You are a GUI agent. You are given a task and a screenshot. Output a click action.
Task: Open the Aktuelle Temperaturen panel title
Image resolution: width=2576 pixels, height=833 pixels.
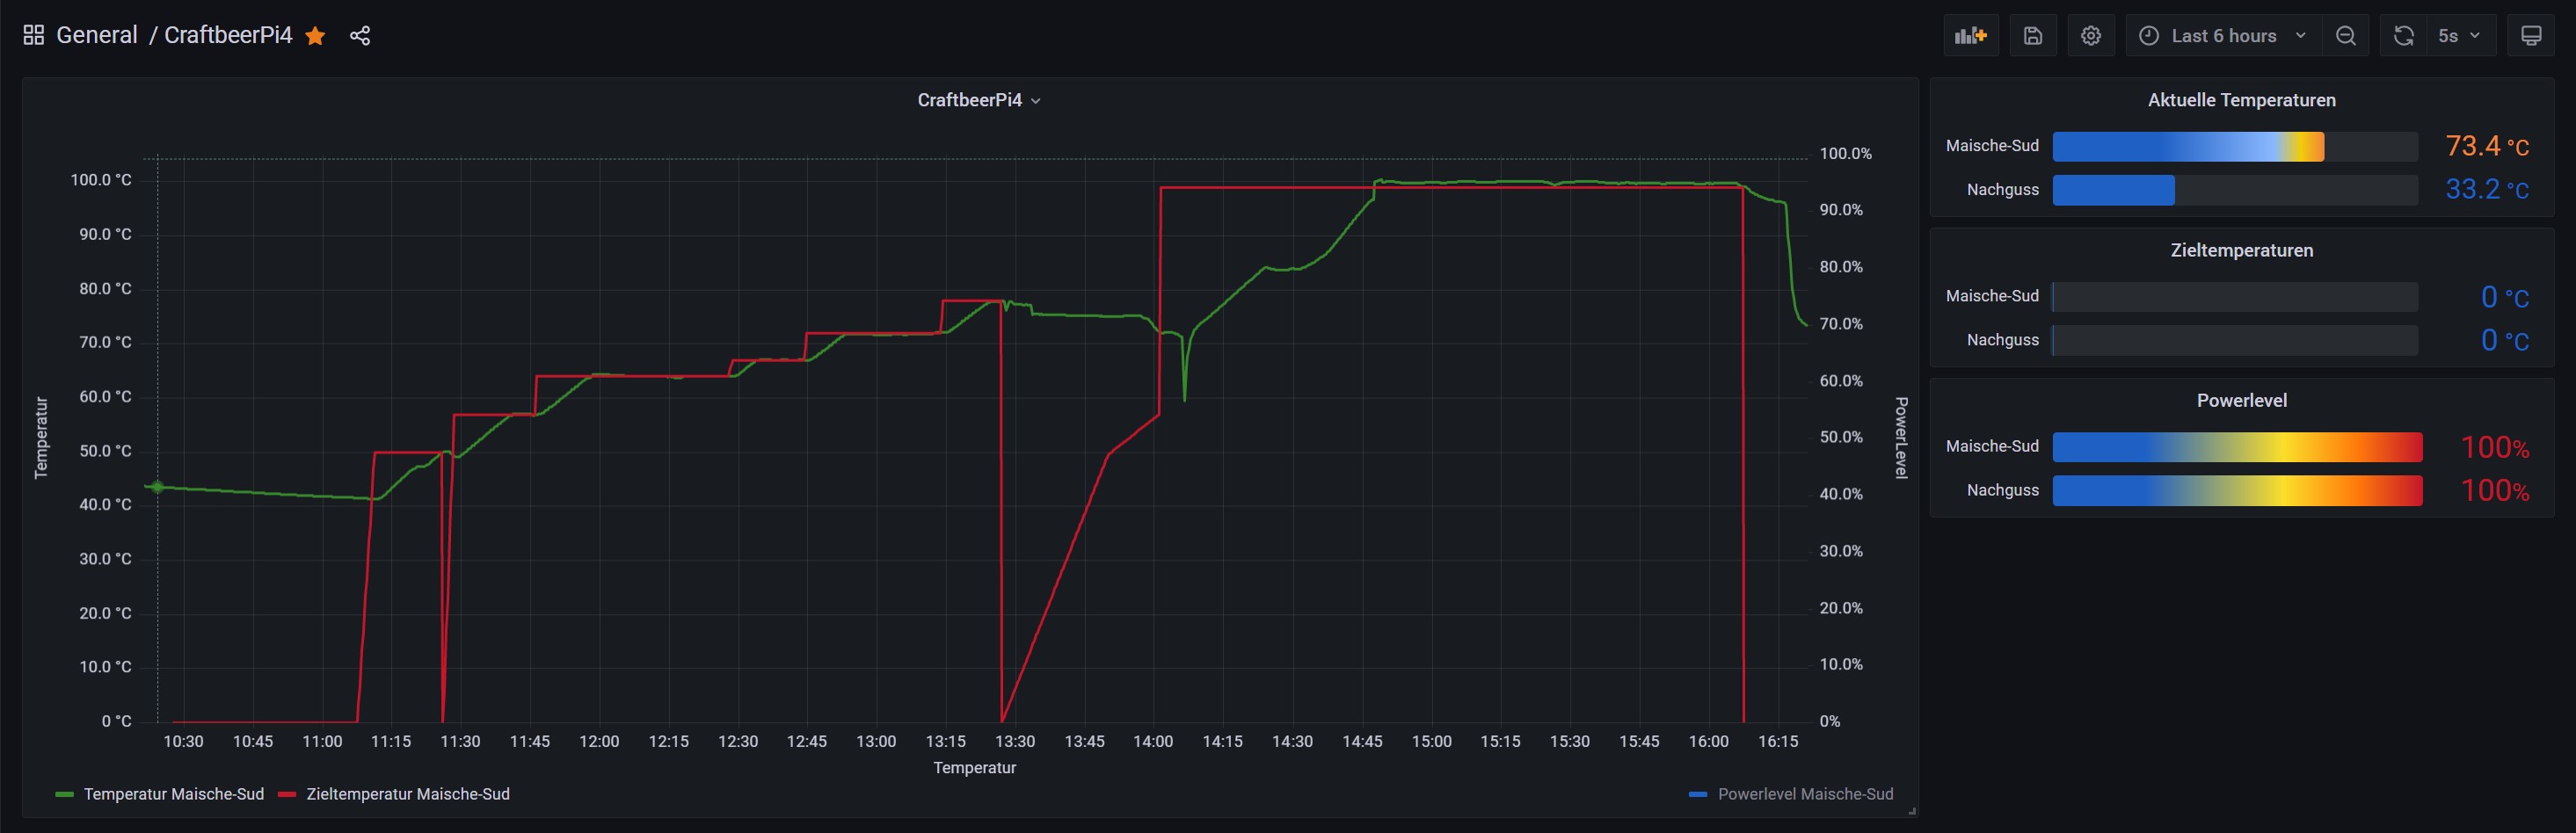2241,100
